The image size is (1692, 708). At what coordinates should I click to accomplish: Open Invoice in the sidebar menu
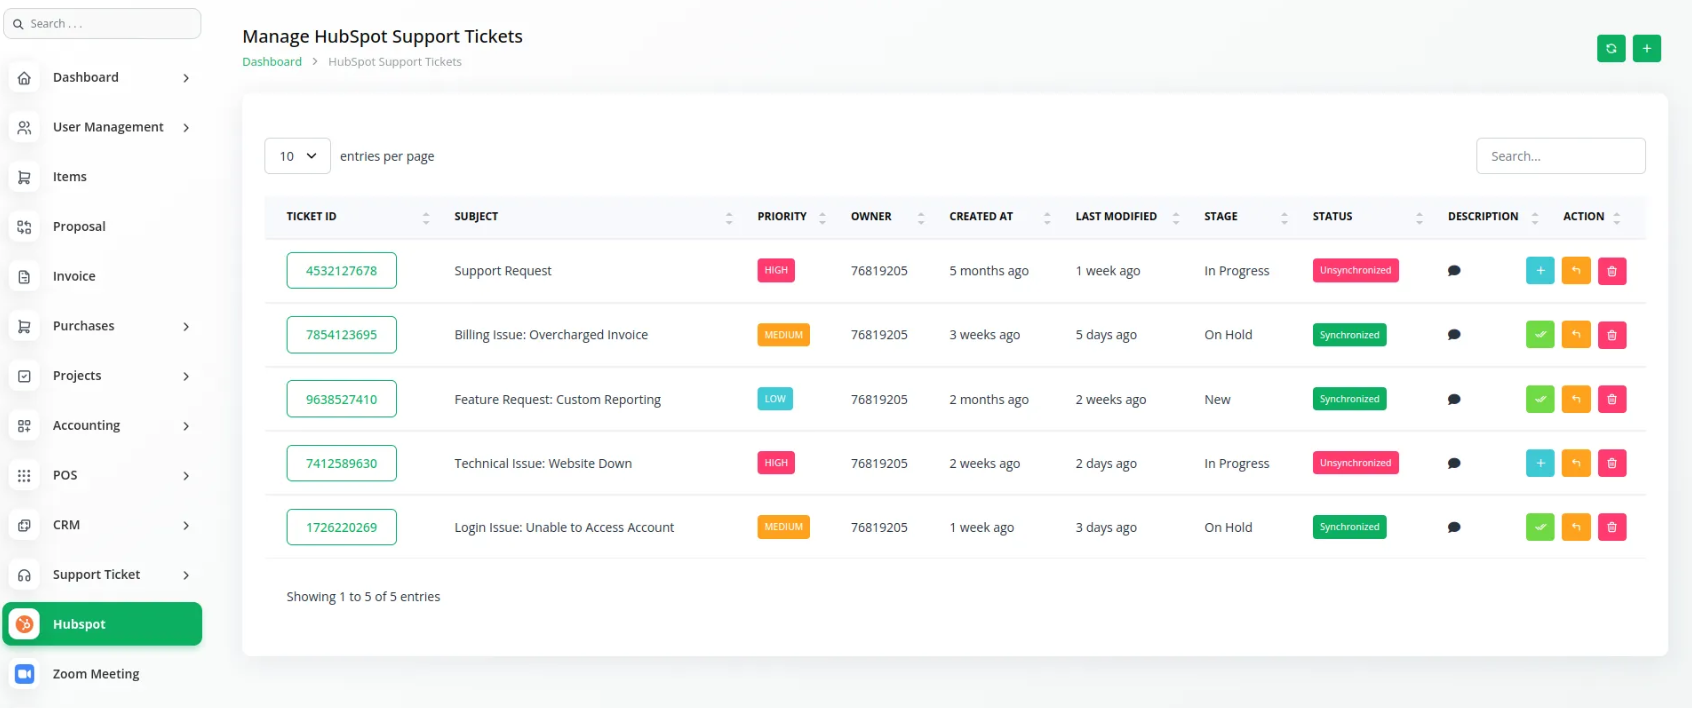[102, 276]
